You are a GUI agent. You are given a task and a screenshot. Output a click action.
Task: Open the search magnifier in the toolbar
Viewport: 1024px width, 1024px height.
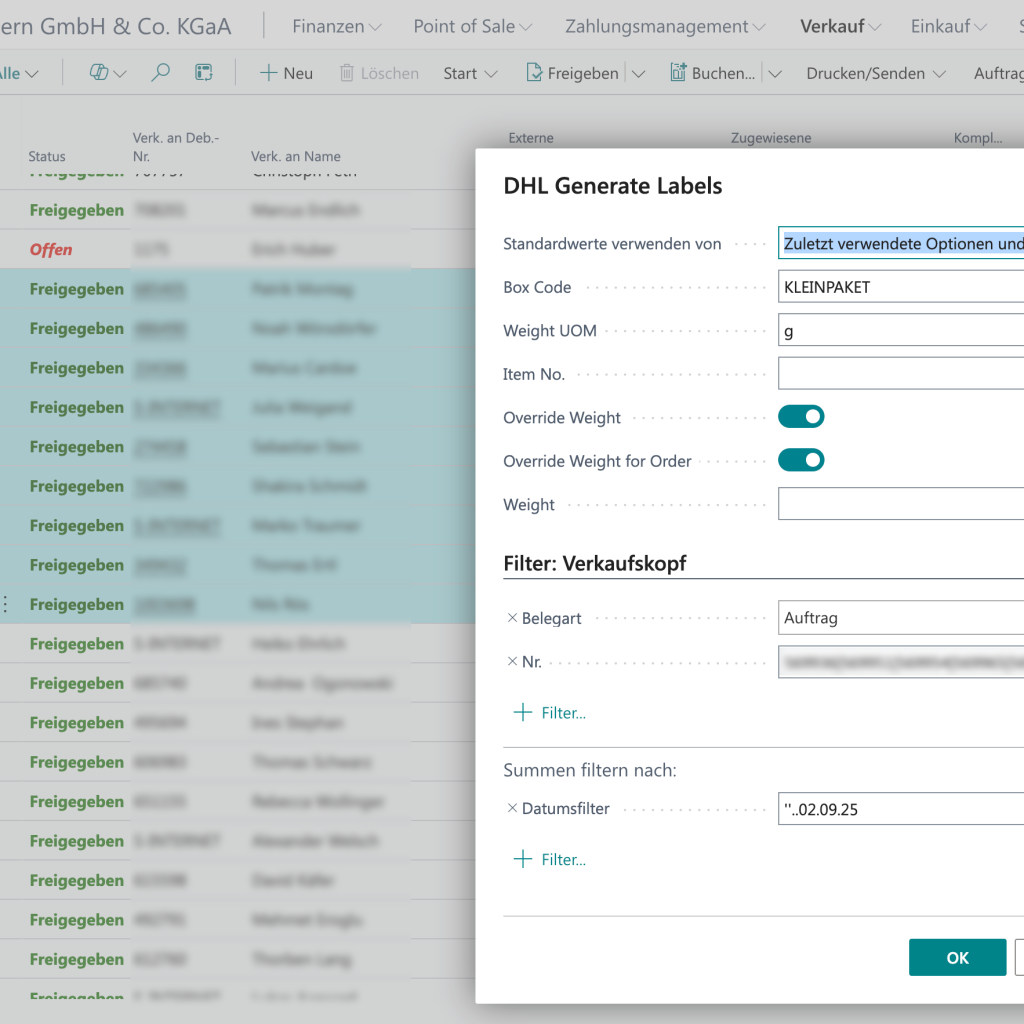click(x=160, y=72)
